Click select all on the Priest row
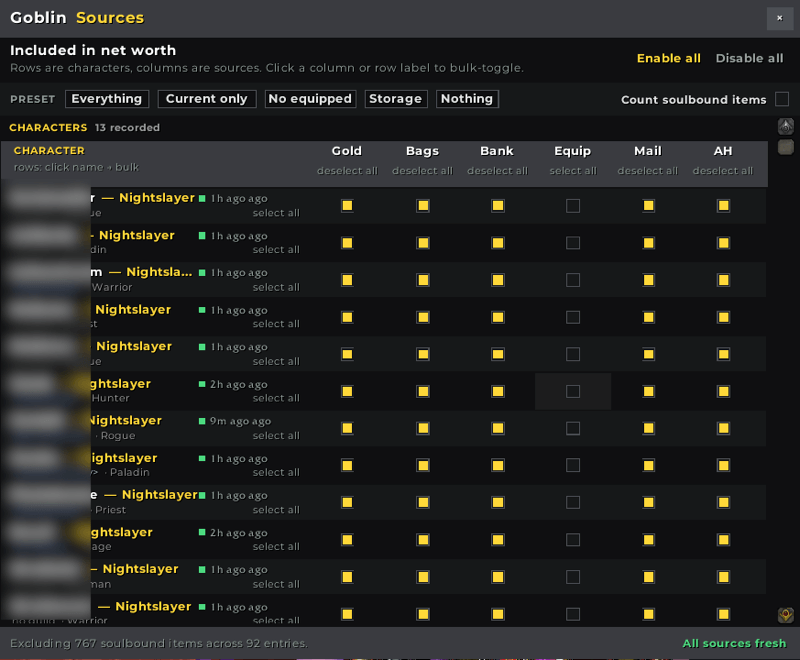This screenshot has width=800, height=660. (x=276, y=510)
